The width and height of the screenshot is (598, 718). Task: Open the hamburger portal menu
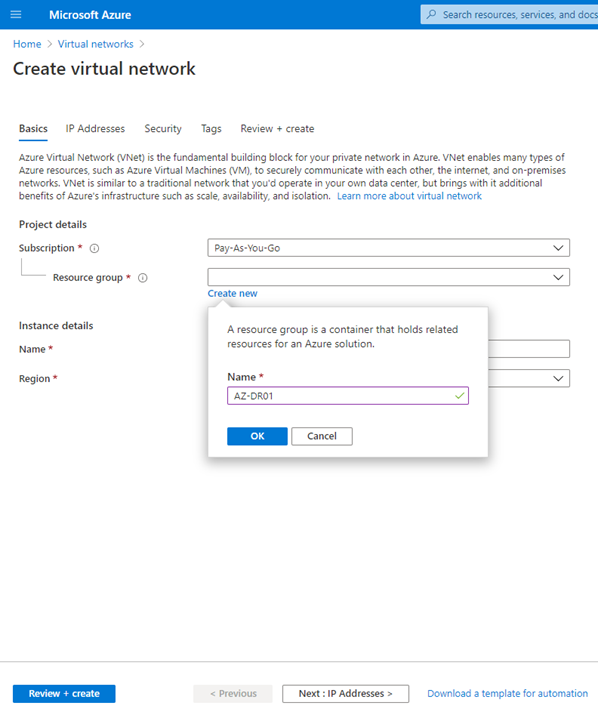pyautogui.click(x=16, y=15)
